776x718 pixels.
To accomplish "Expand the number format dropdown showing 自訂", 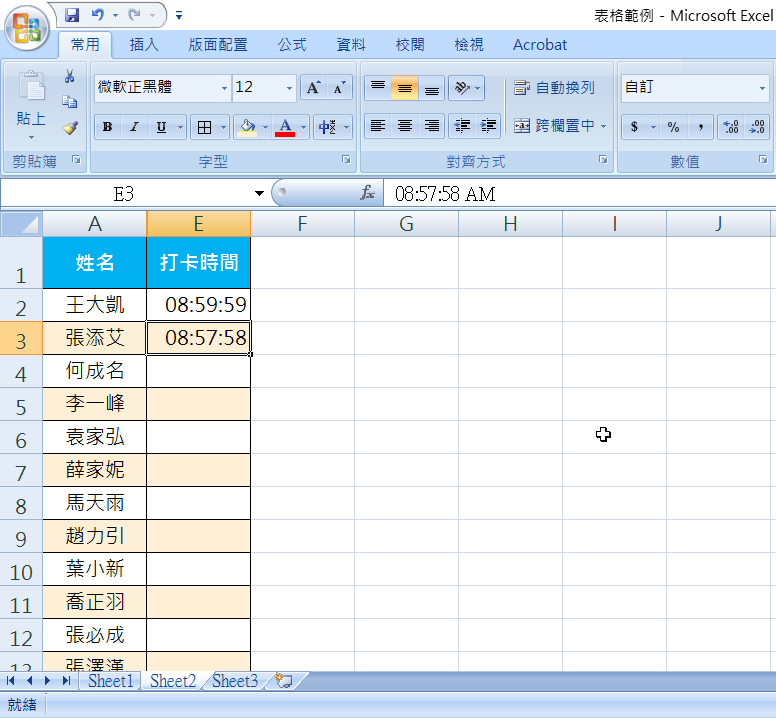I will point(762,88).
